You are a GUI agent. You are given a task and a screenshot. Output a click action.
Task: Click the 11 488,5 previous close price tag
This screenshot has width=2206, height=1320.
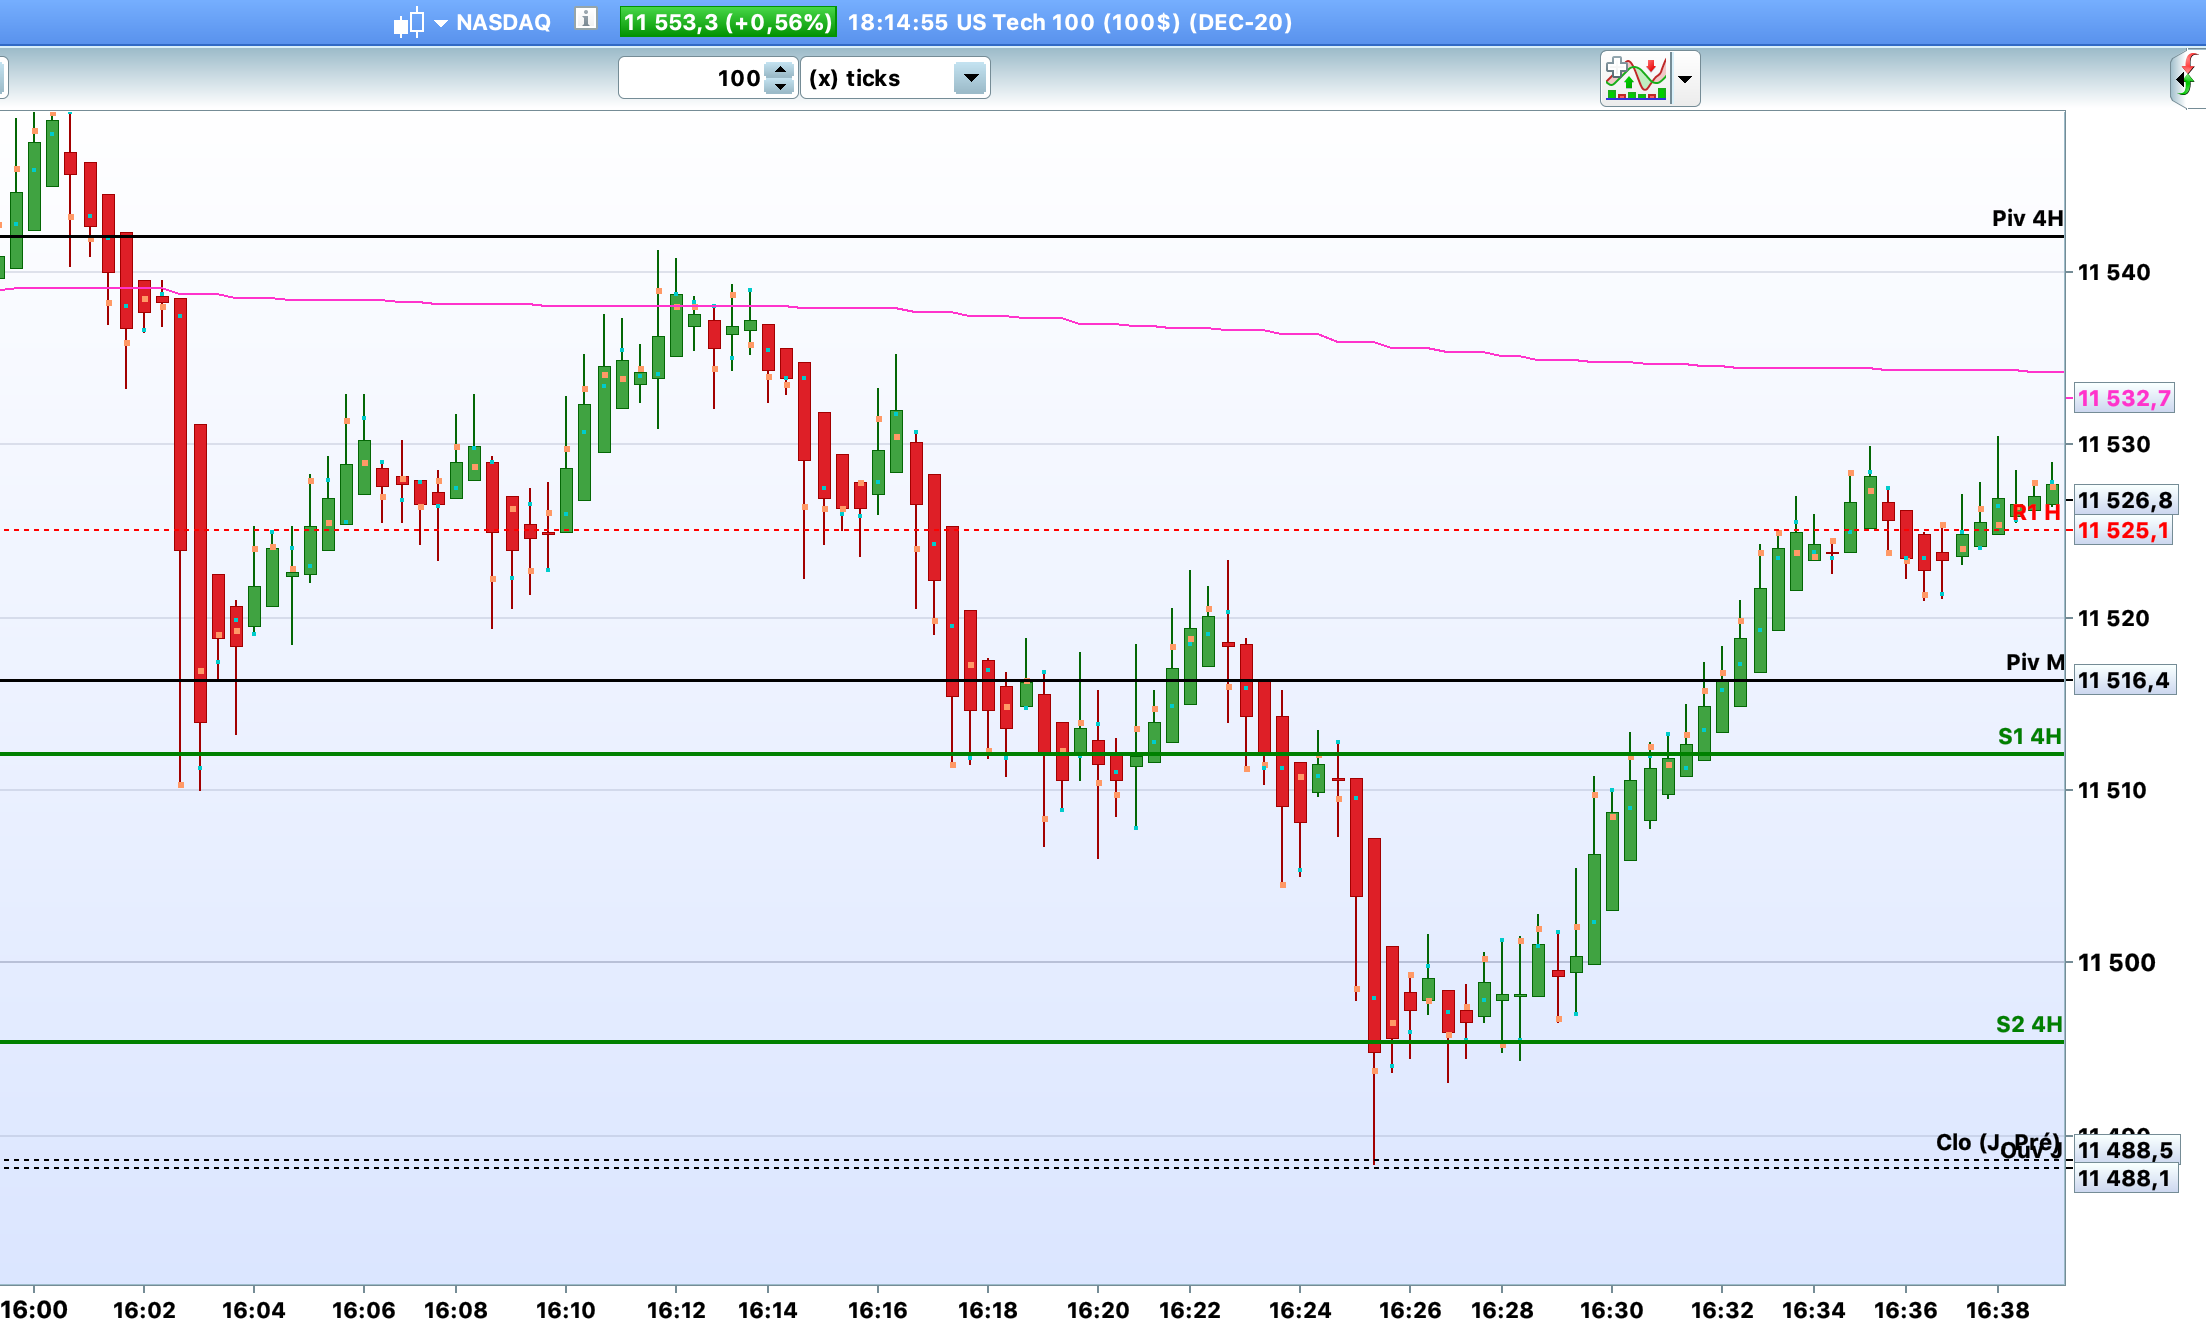2125,1149
